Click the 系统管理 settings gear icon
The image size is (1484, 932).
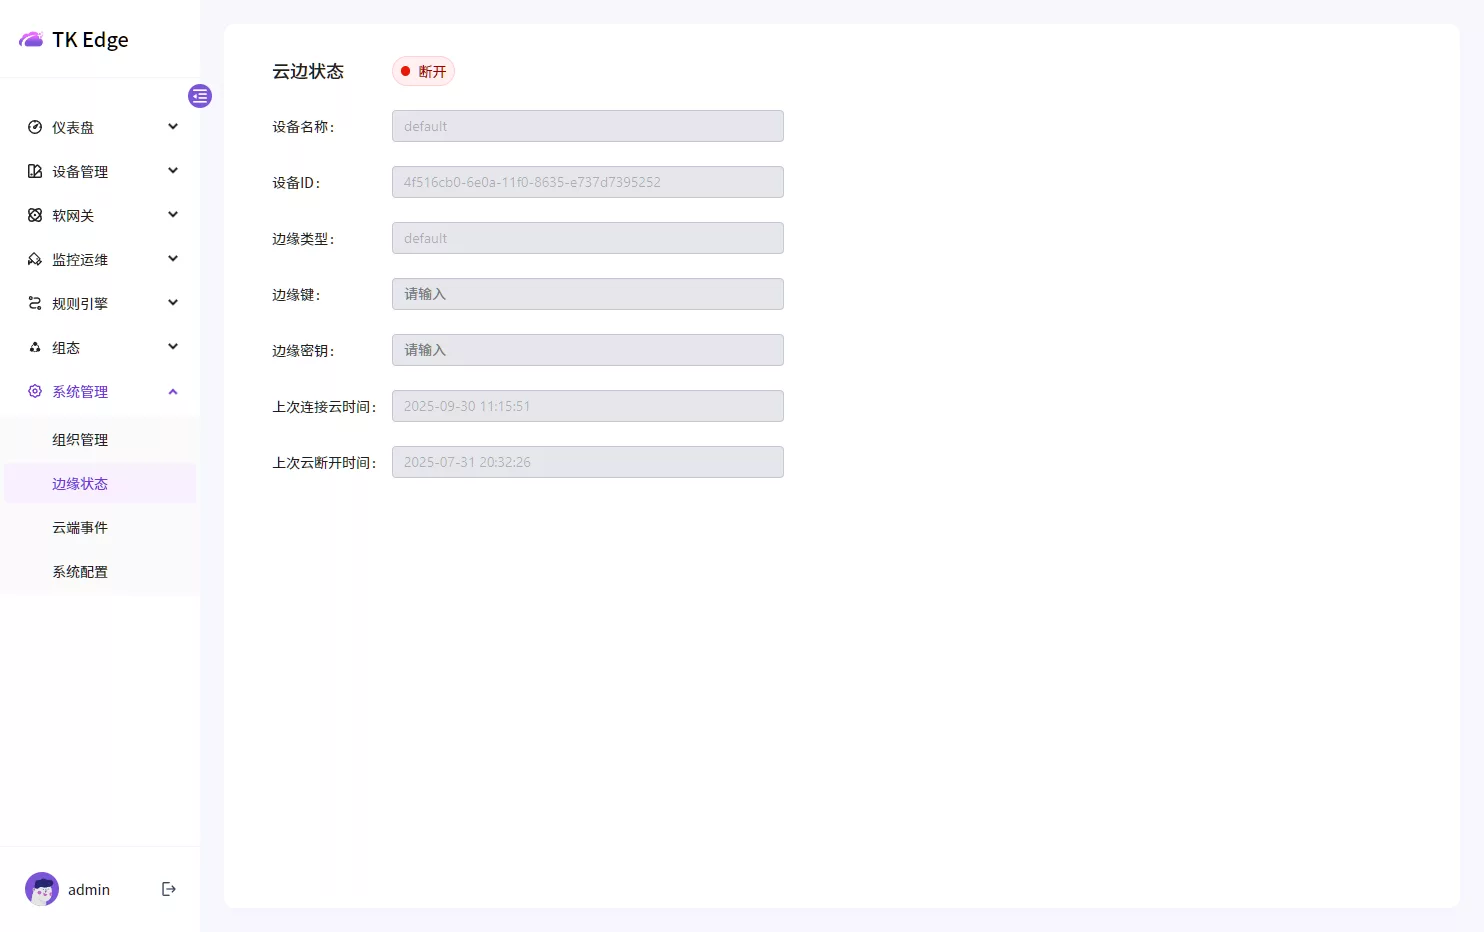point(33,391)
